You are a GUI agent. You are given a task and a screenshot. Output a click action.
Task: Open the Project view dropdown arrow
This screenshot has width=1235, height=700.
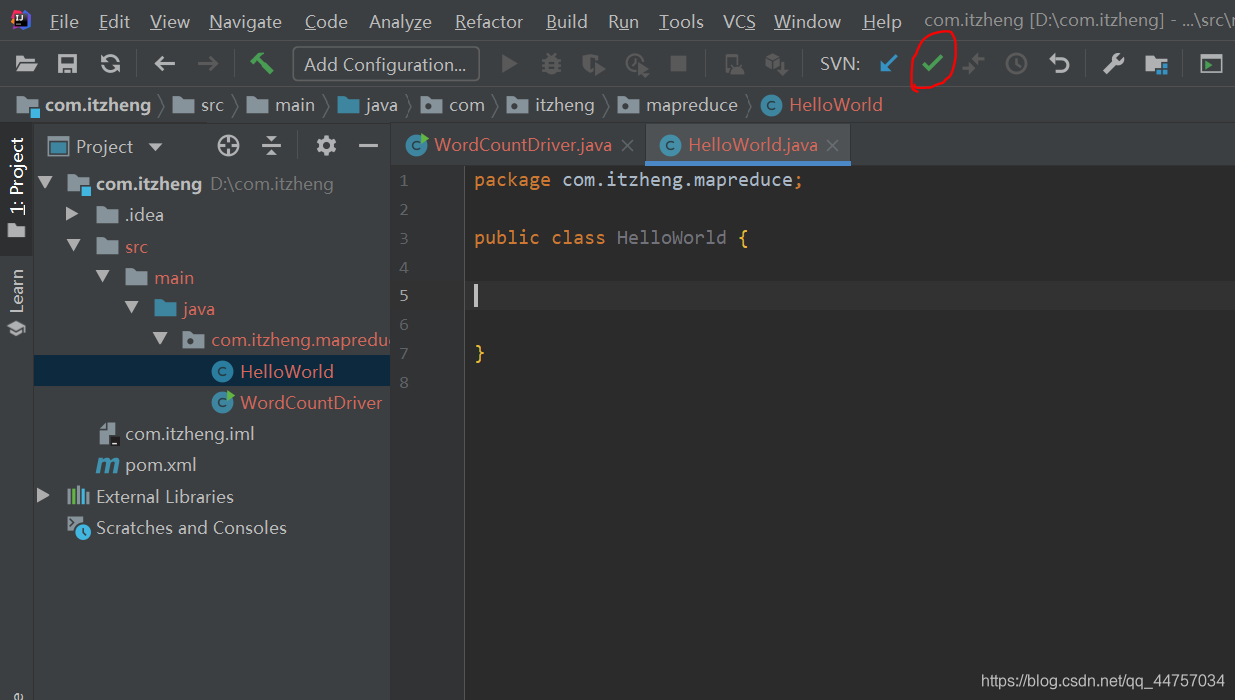point(155,147)
